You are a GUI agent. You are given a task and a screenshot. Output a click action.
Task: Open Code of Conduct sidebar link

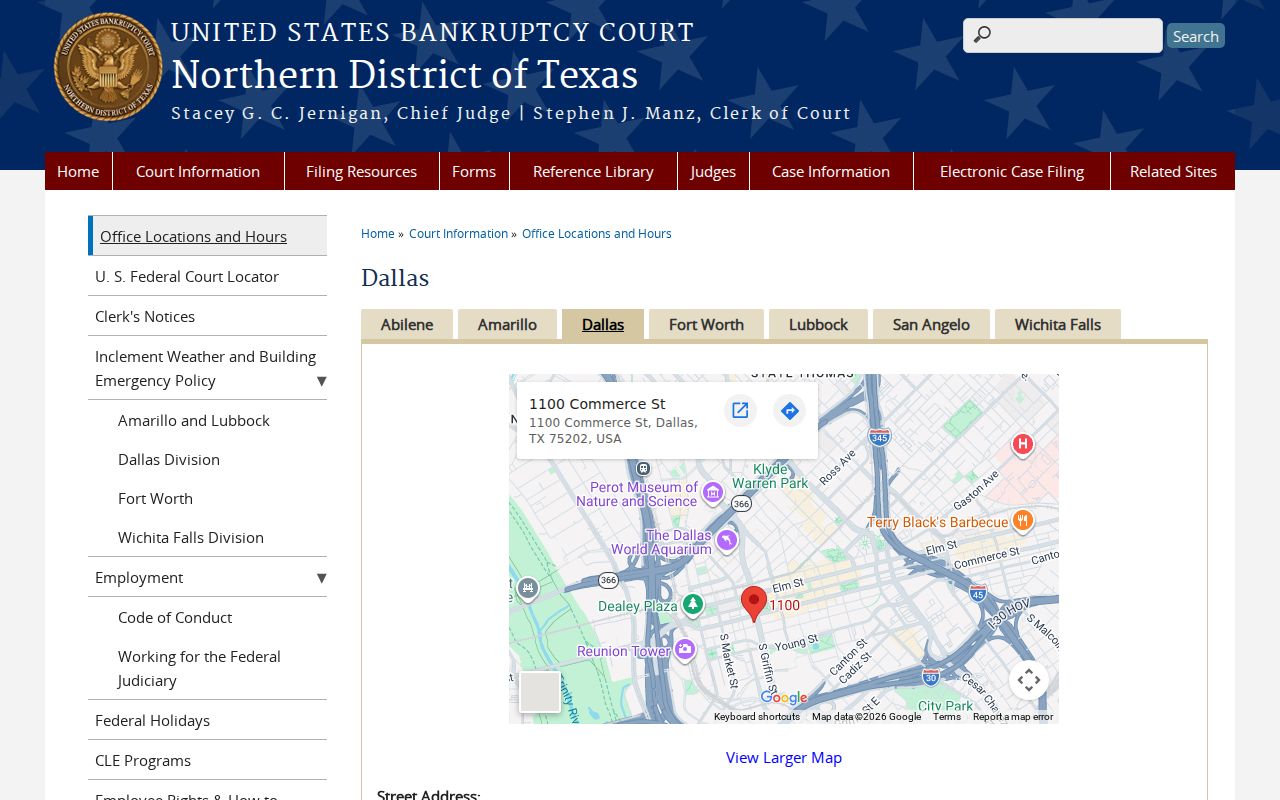coord(175,617)
